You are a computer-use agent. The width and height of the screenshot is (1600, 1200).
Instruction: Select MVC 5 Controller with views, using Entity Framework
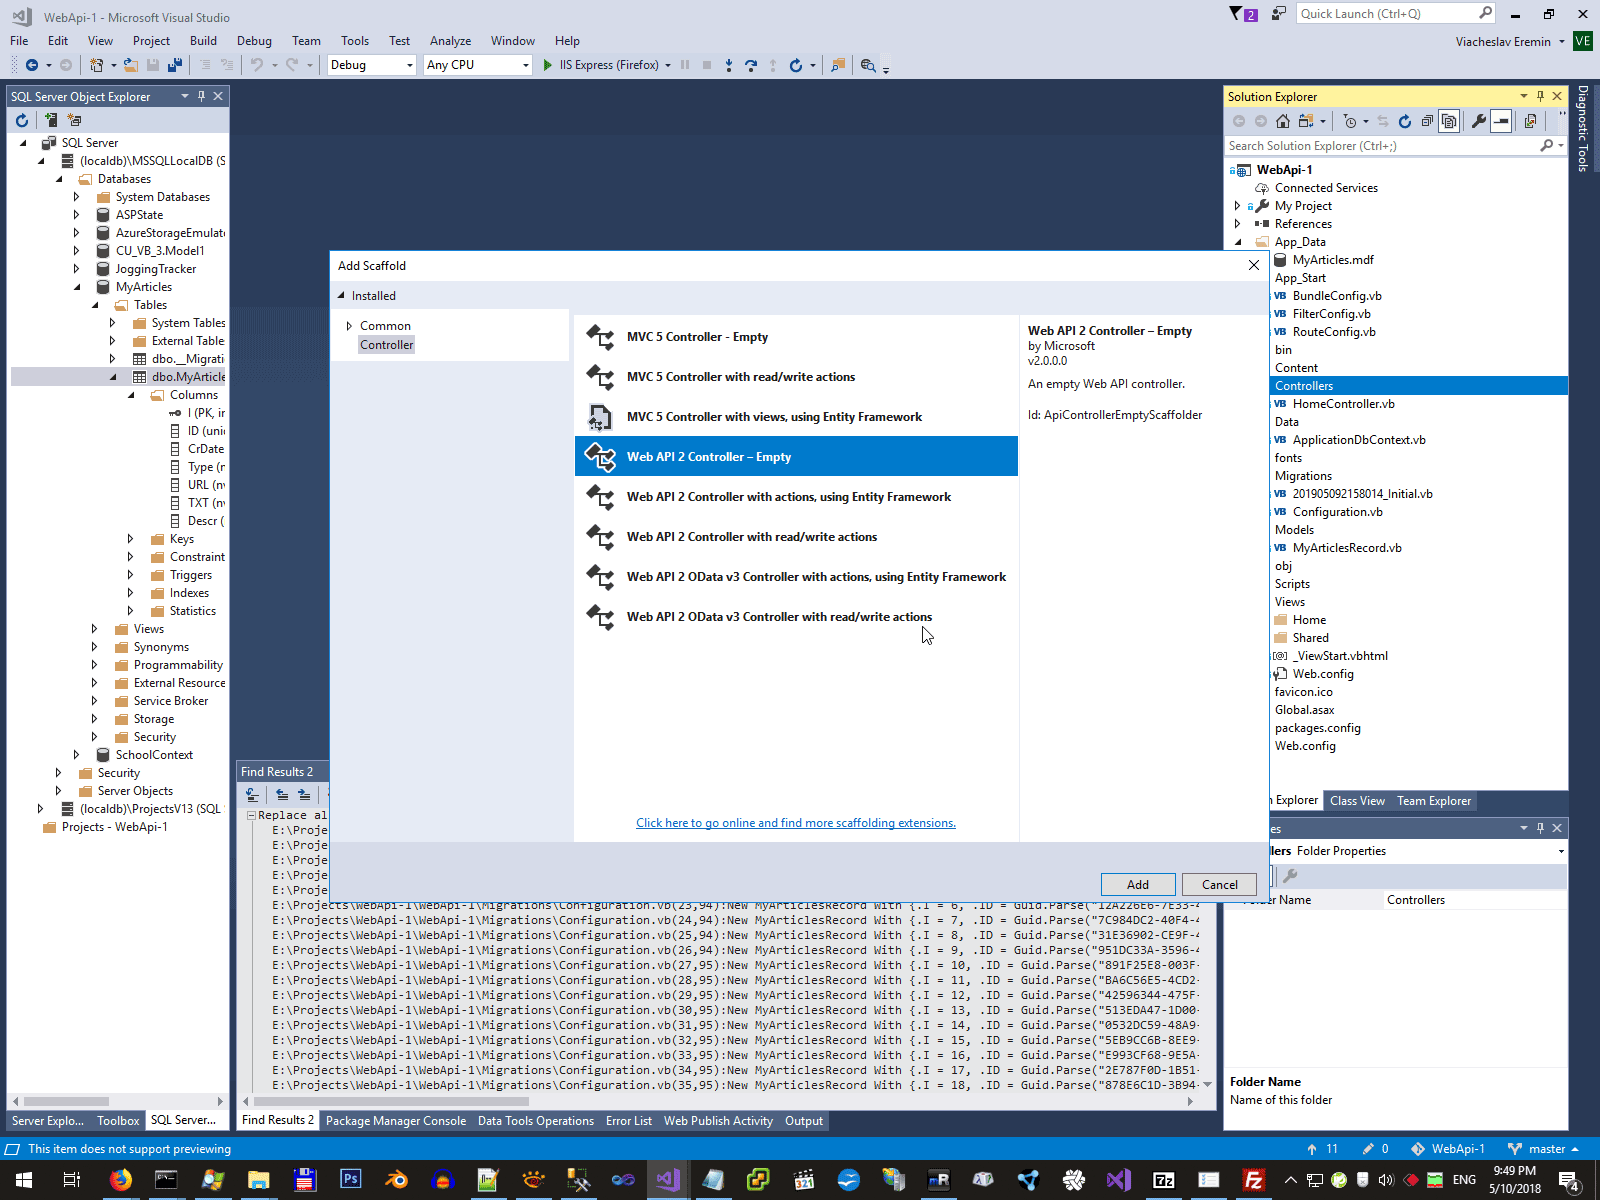(796, 417)
